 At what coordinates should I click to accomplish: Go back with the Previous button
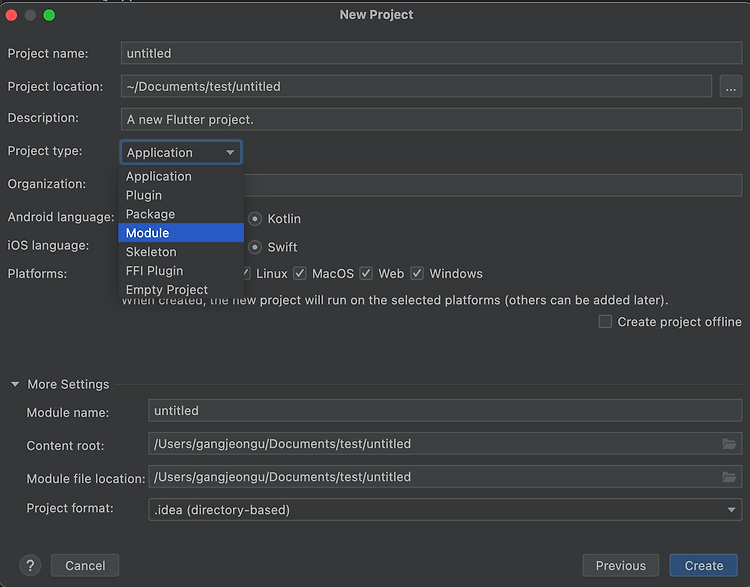(x=620, y=566)
